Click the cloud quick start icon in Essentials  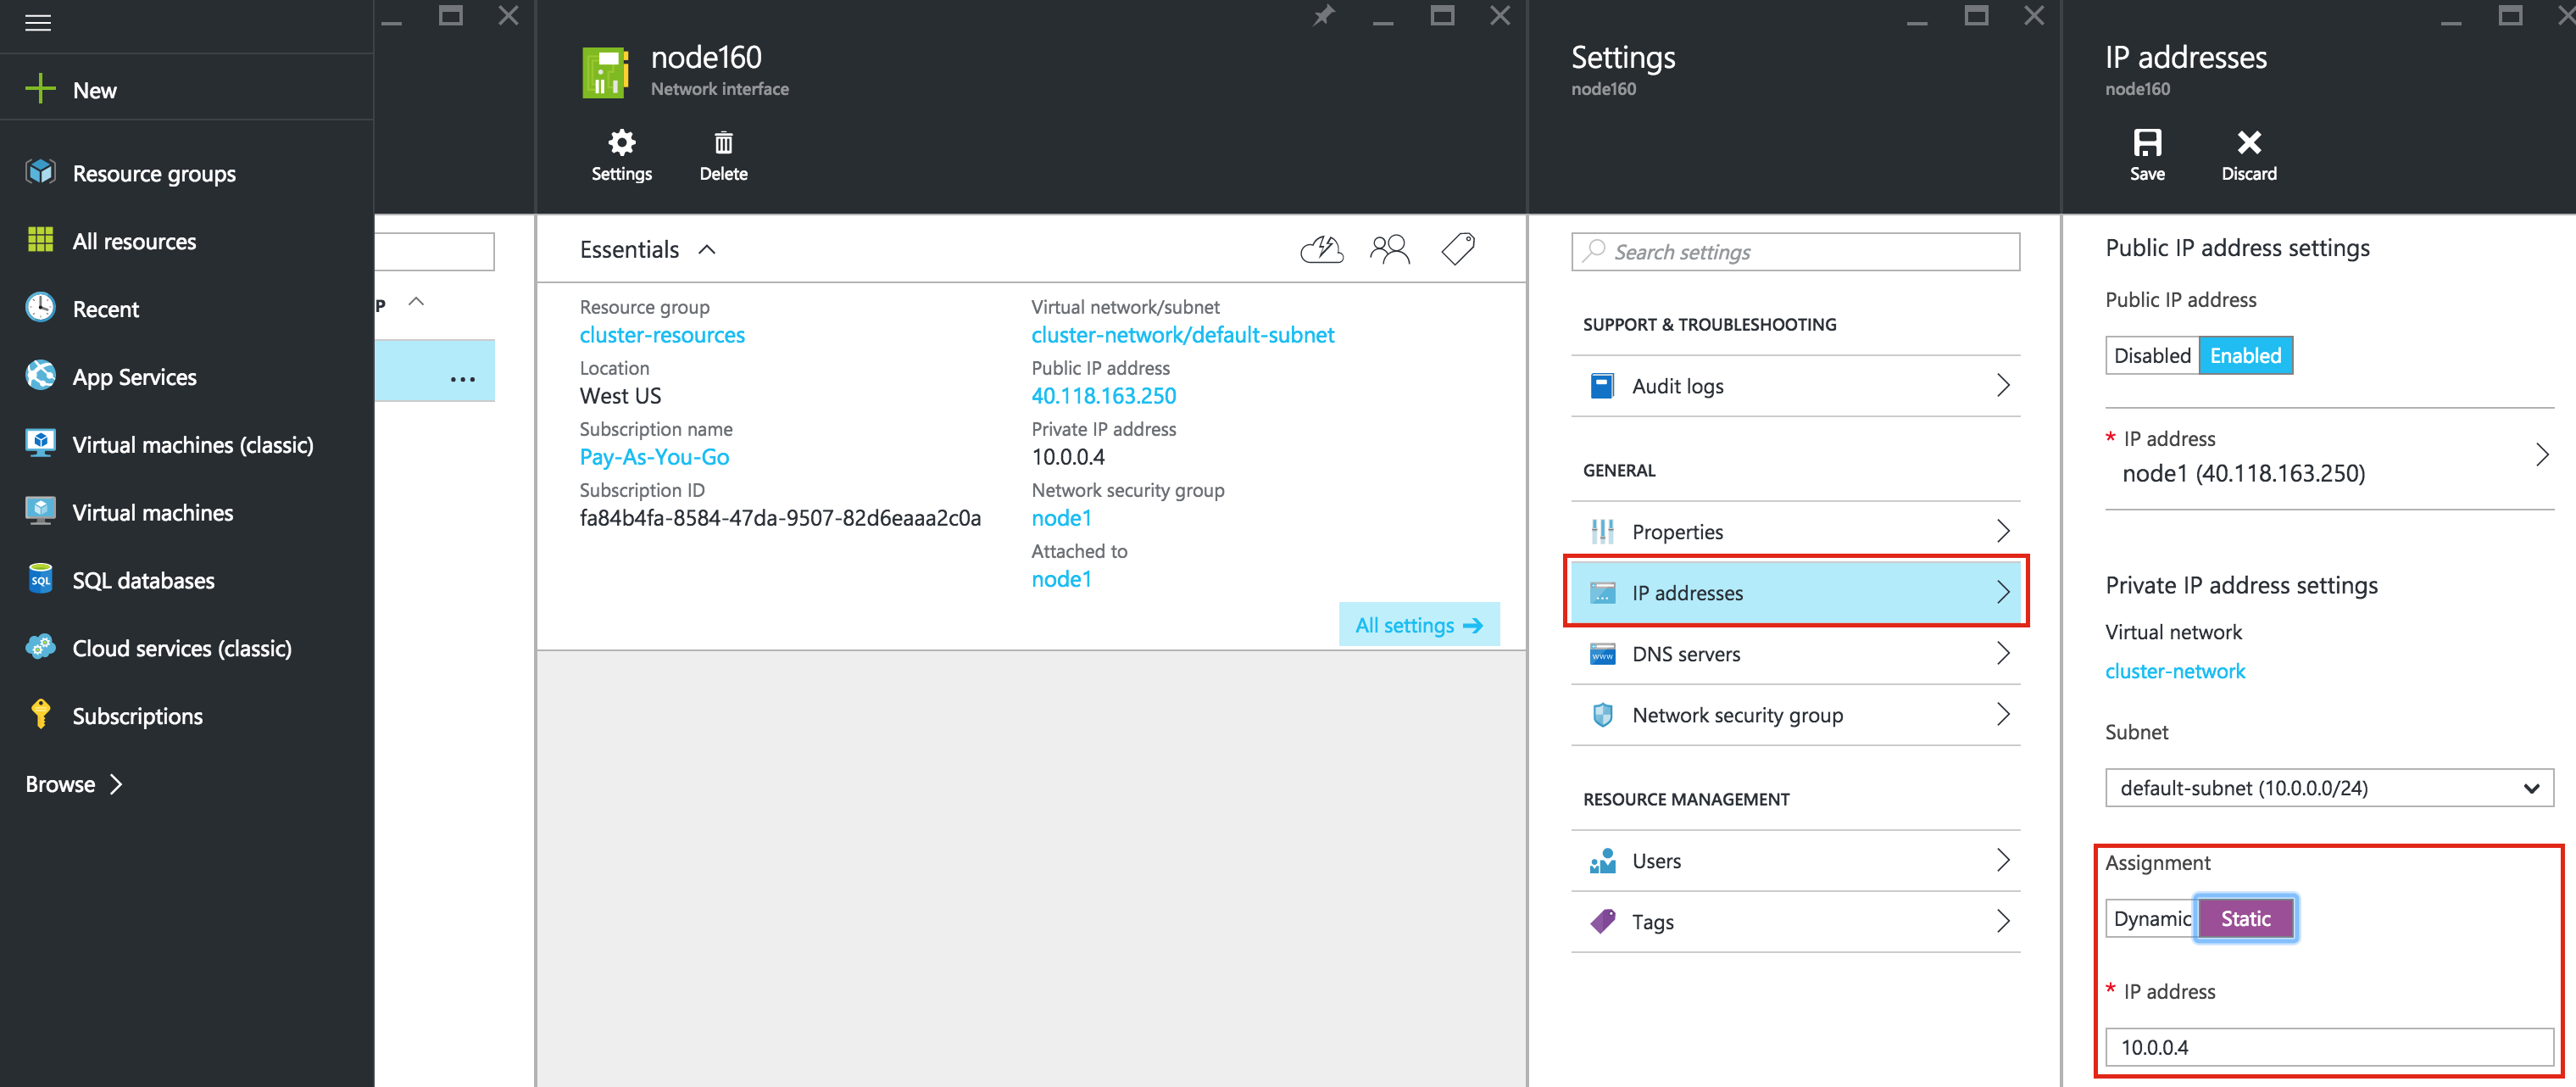click(1321, 249)
